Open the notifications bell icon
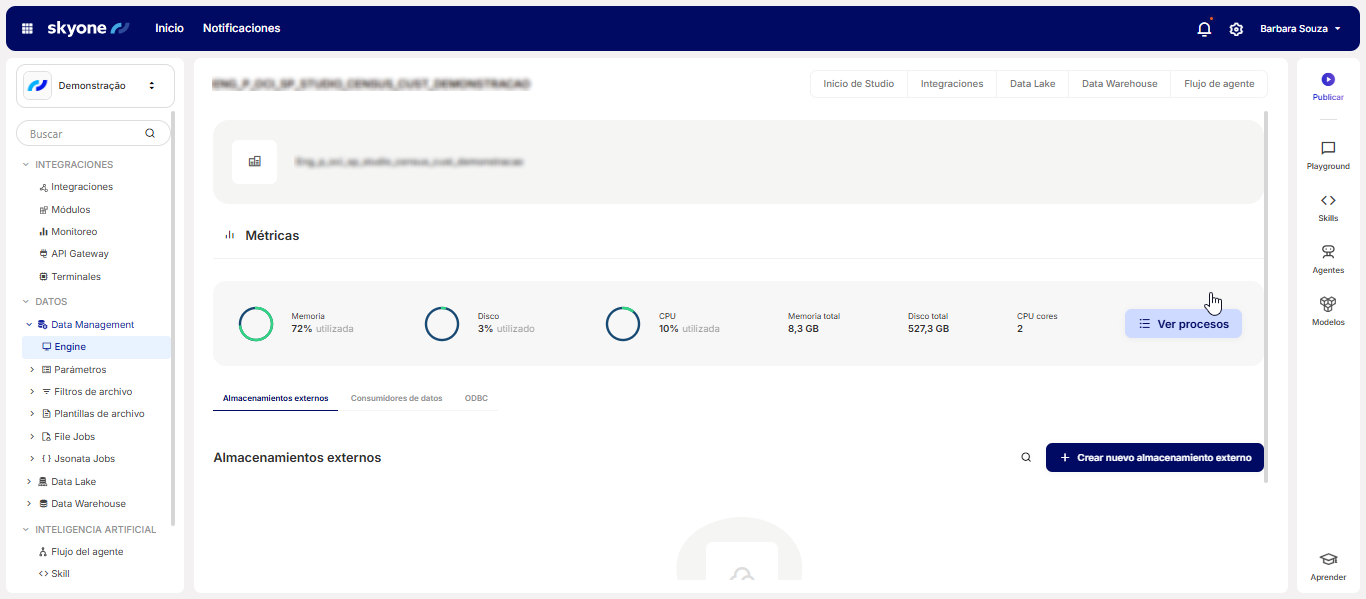The image size is (1366, 599). pos(1204,29)
